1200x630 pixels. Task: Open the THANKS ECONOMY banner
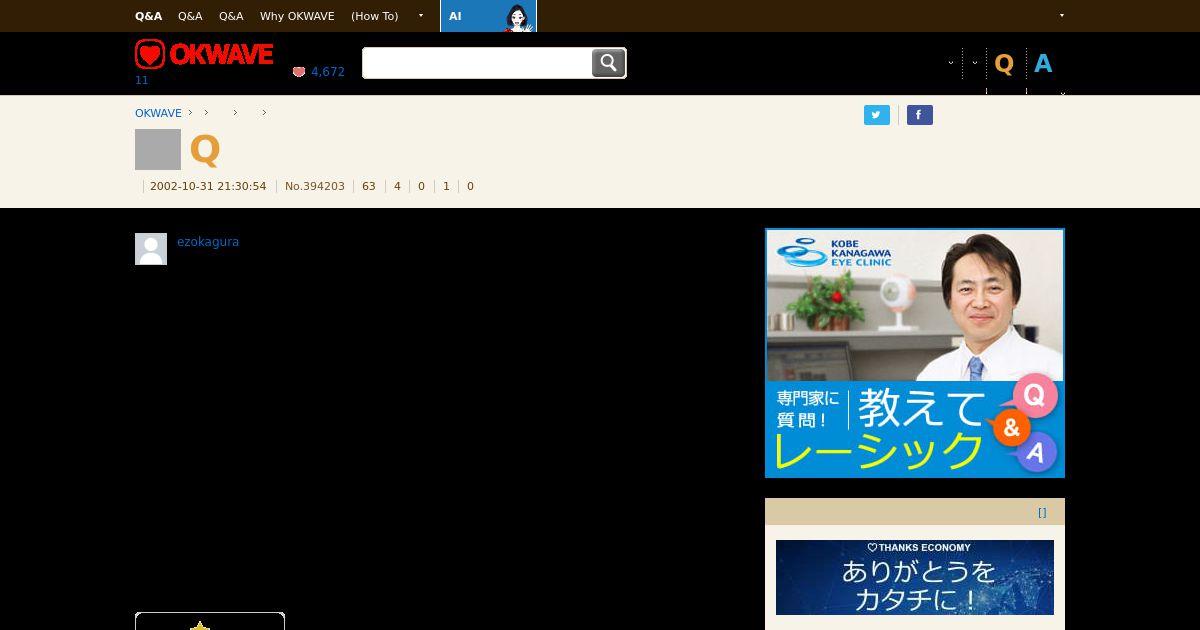915,578
